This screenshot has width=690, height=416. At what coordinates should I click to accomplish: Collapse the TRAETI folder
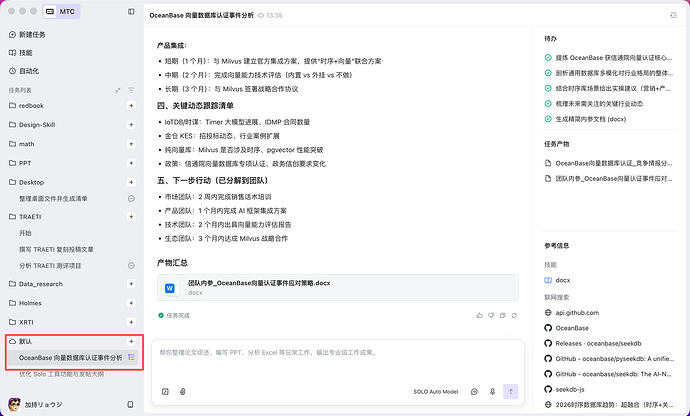[25, 217]
